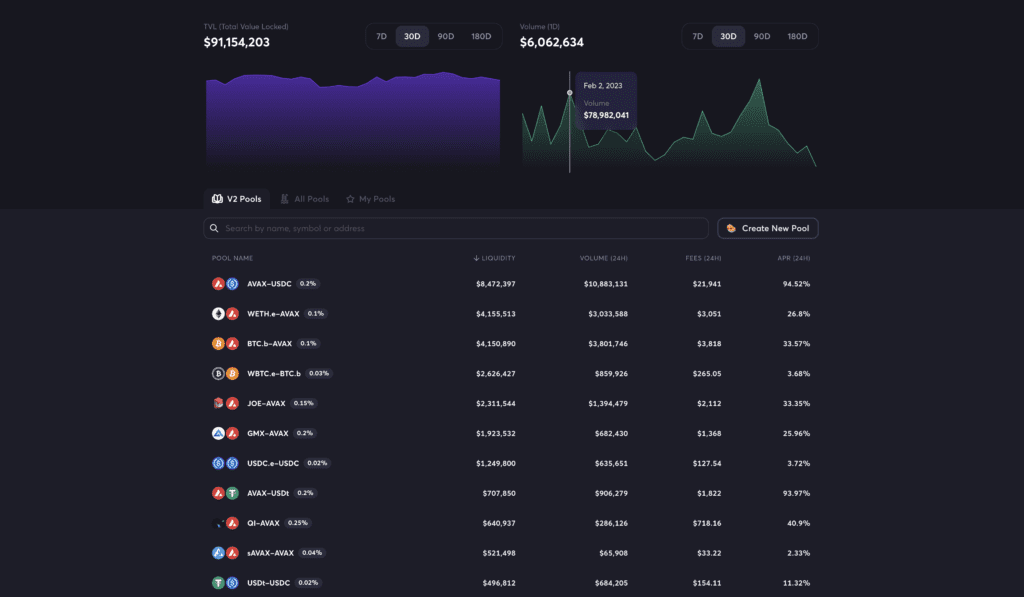Open the JOE–AVAX pool
This screenshot has width=1024, height=597.
click(511, 404)
